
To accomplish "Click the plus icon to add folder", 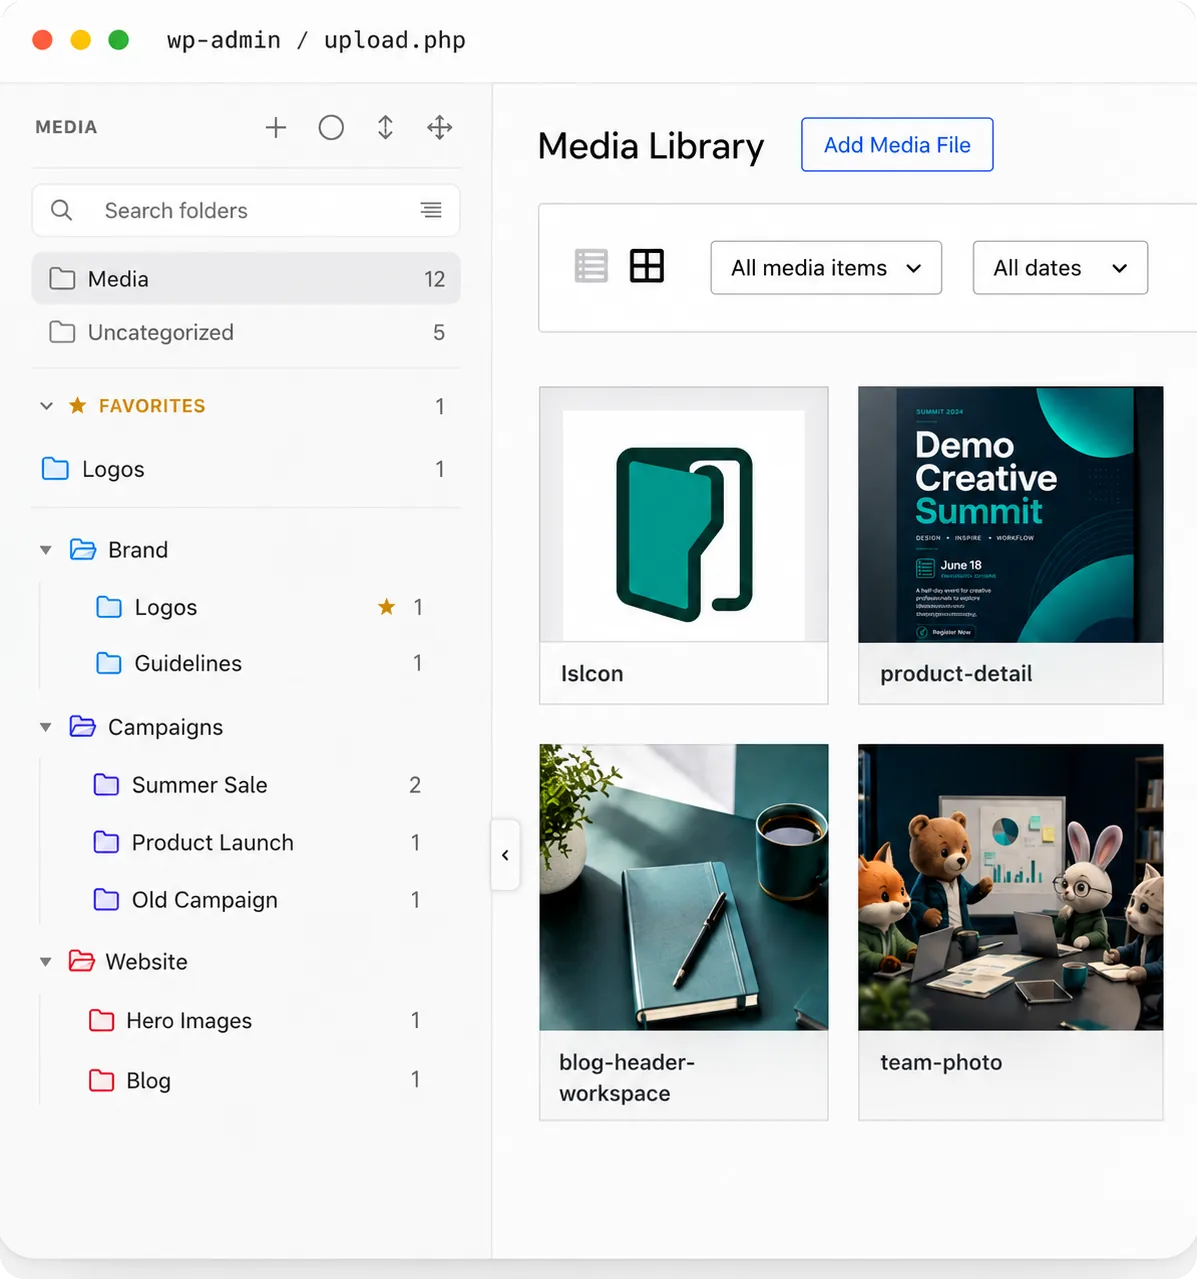I will [x=276, y=127].
